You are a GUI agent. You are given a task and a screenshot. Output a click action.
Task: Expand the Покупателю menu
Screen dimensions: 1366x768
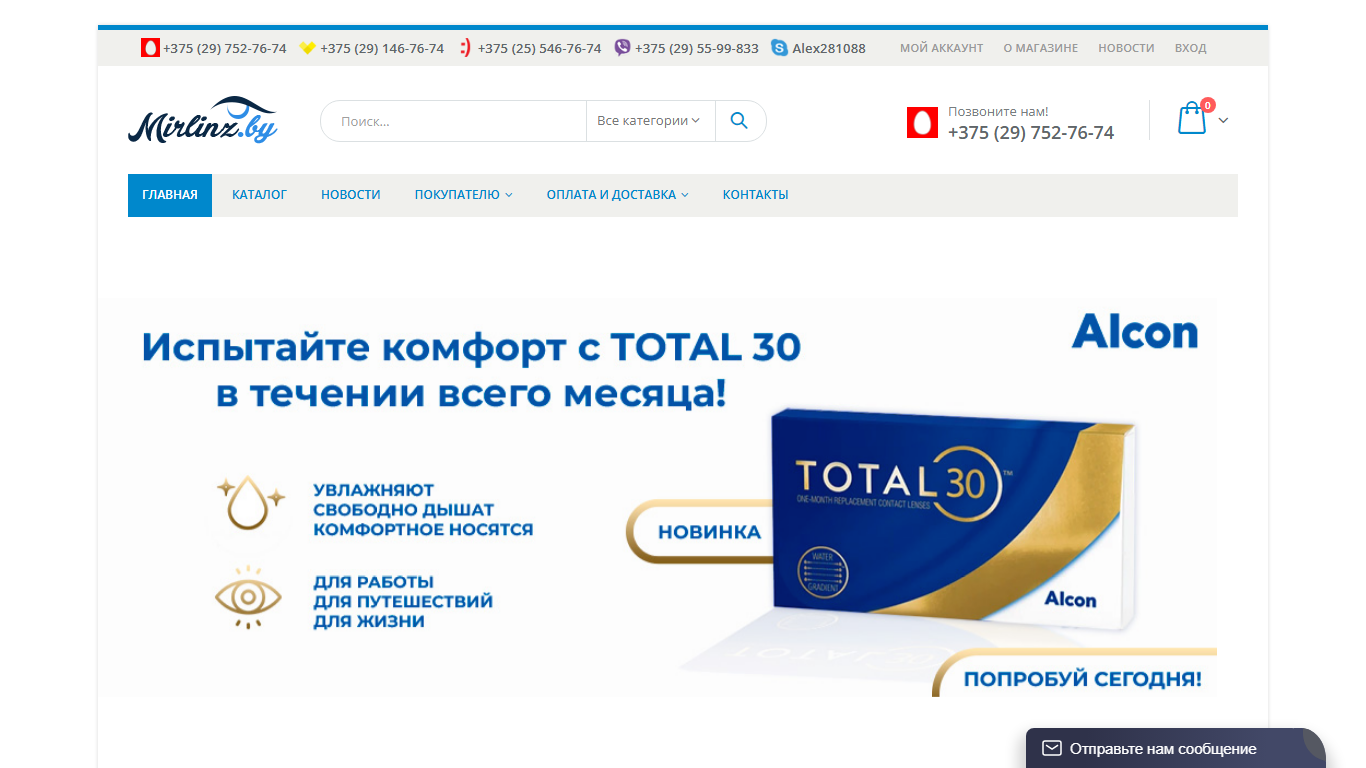(463, 195)
